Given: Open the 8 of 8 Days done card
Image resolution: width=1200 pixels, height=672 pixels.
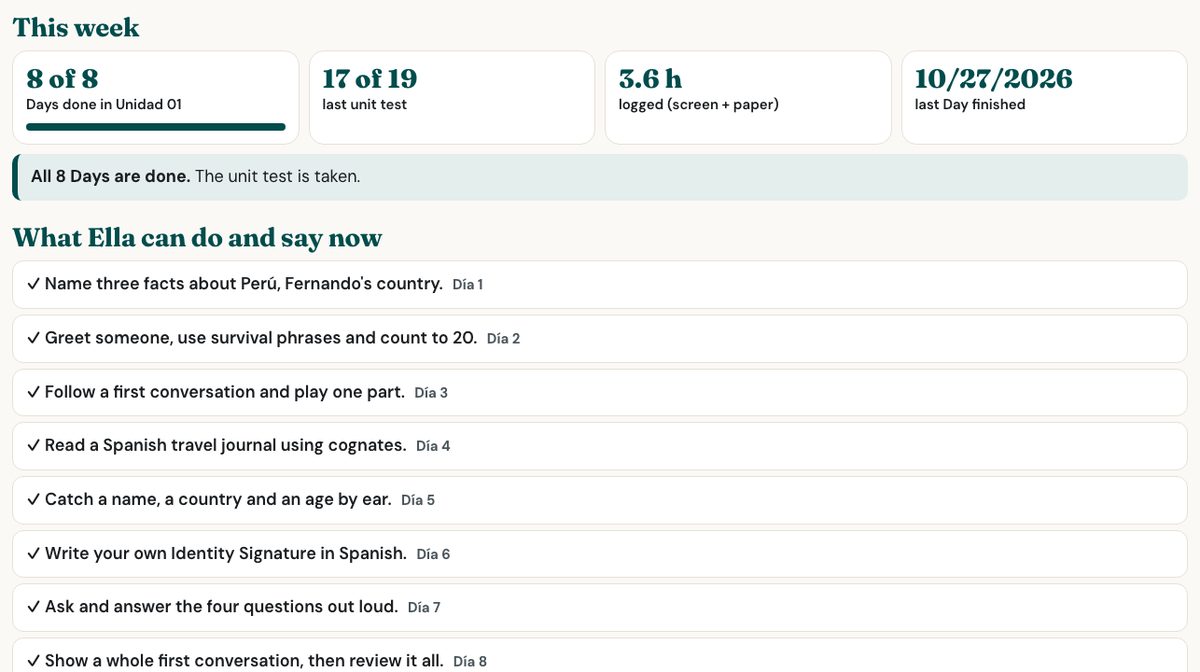Looking at the screenshot, I should [x=156, y=97].
